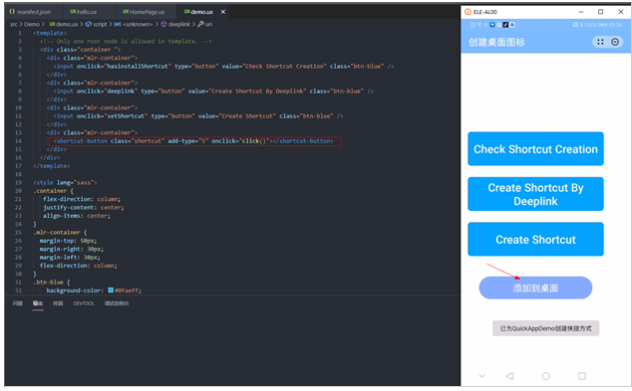Click the highlighted shortcut-button code on line 14
Viewport: 632px width, 391px height.
click(x=195, y=141)
